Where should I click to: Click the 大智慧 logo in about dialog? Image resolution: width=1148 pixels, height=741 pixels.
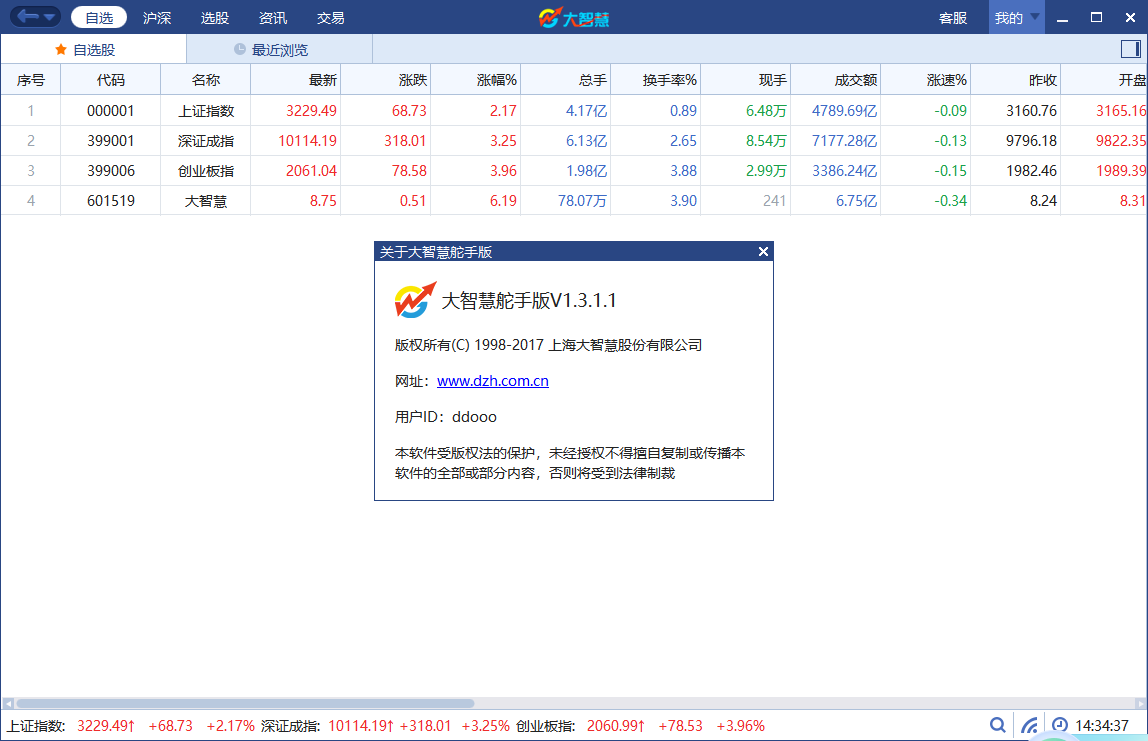(x=415, y=300)
